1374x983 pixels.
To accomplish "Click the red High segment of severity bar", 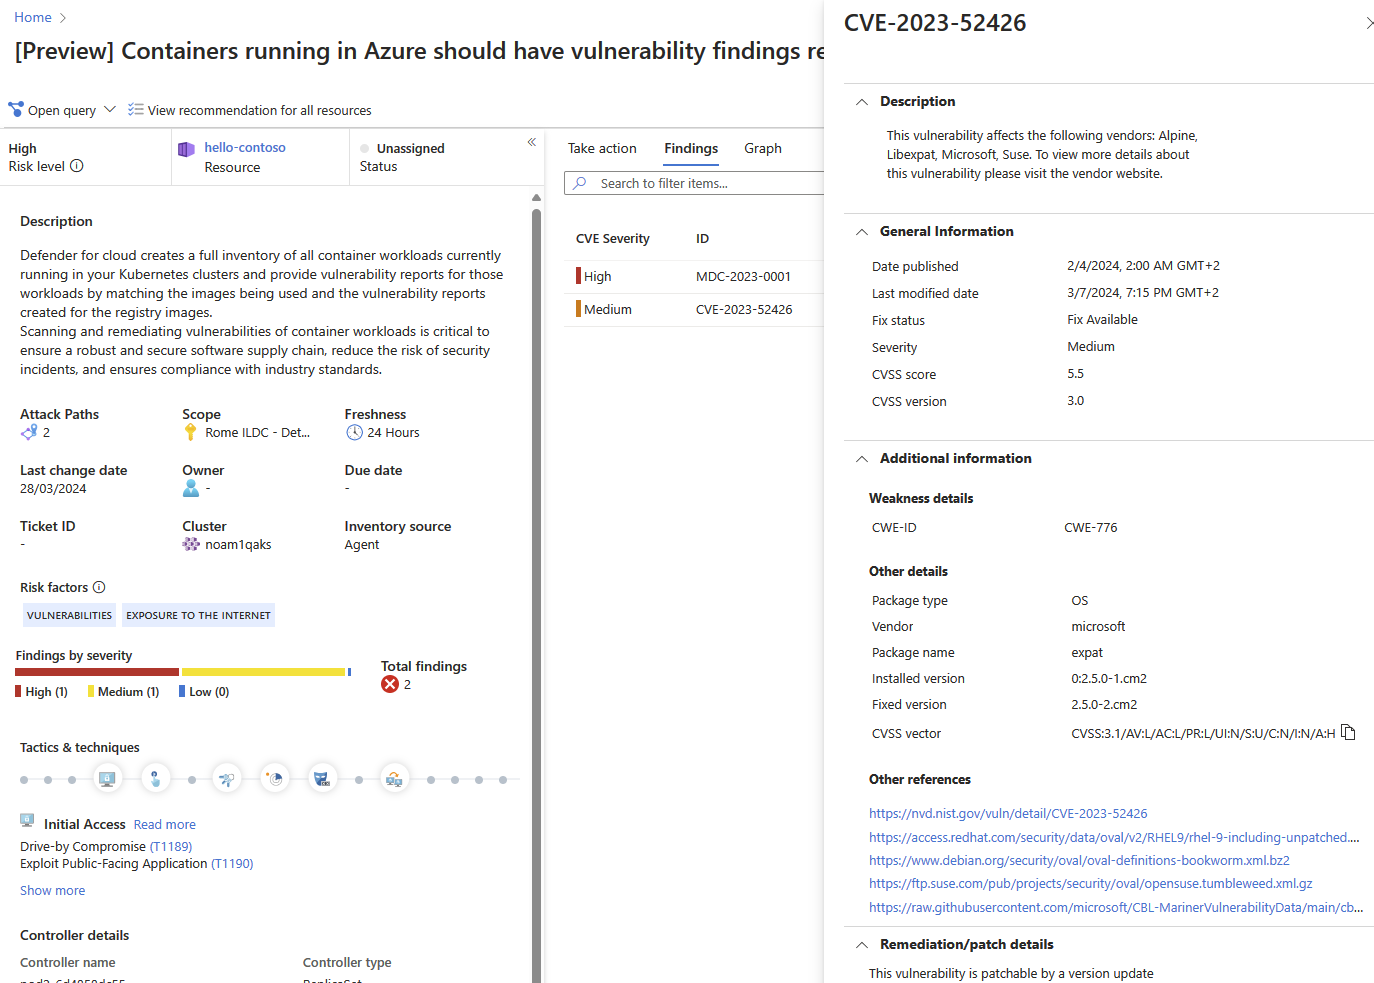I will (97, 672).
